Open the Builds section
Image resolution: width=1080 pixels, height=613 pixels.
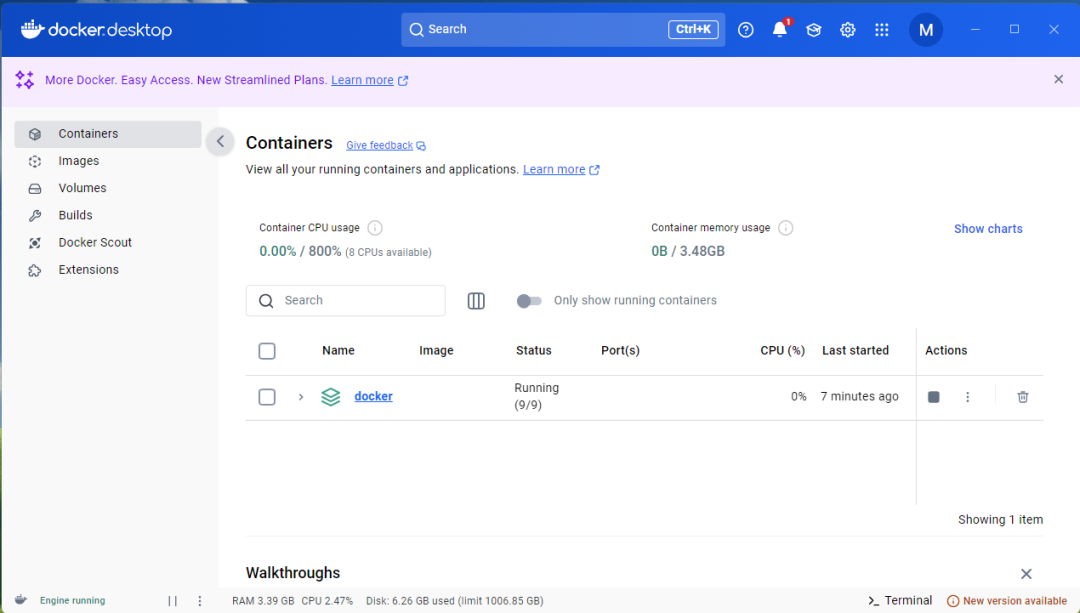(108, 216)
